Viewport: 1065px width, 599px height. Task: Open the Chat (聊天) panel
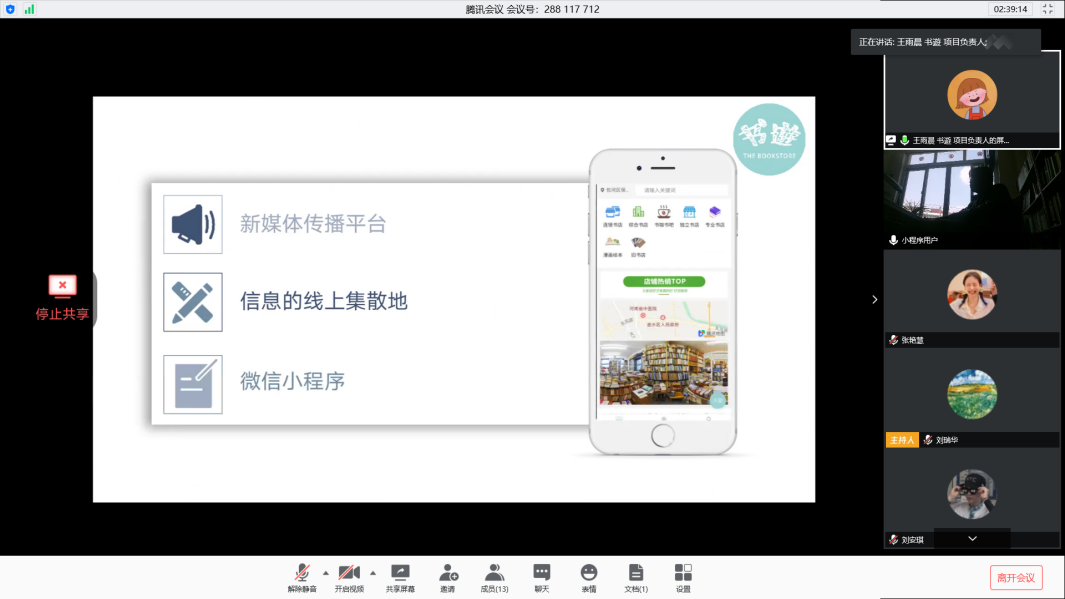tap(541, 574)
